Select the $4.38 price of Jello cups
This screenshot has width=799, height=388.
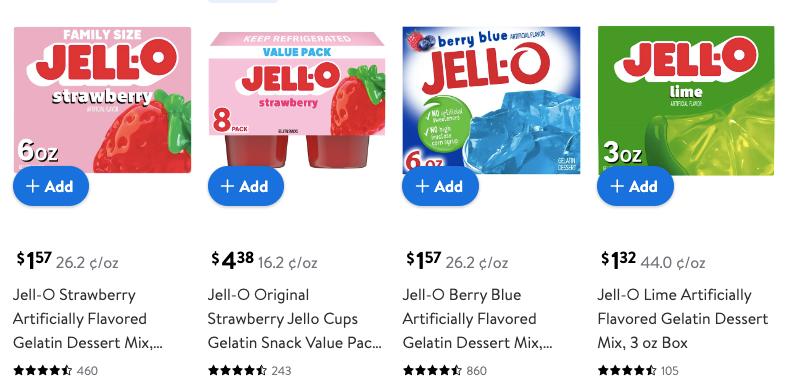point(232,261)
